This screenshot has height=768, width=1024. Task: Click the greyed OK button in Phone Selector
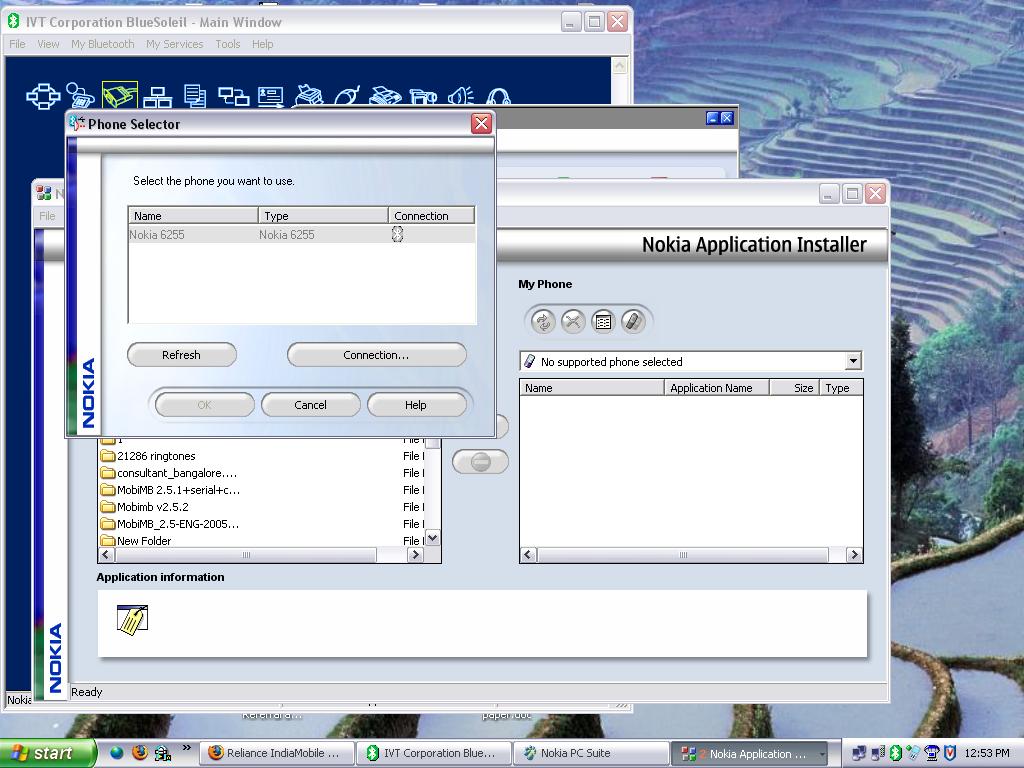[x=204, y=405]
